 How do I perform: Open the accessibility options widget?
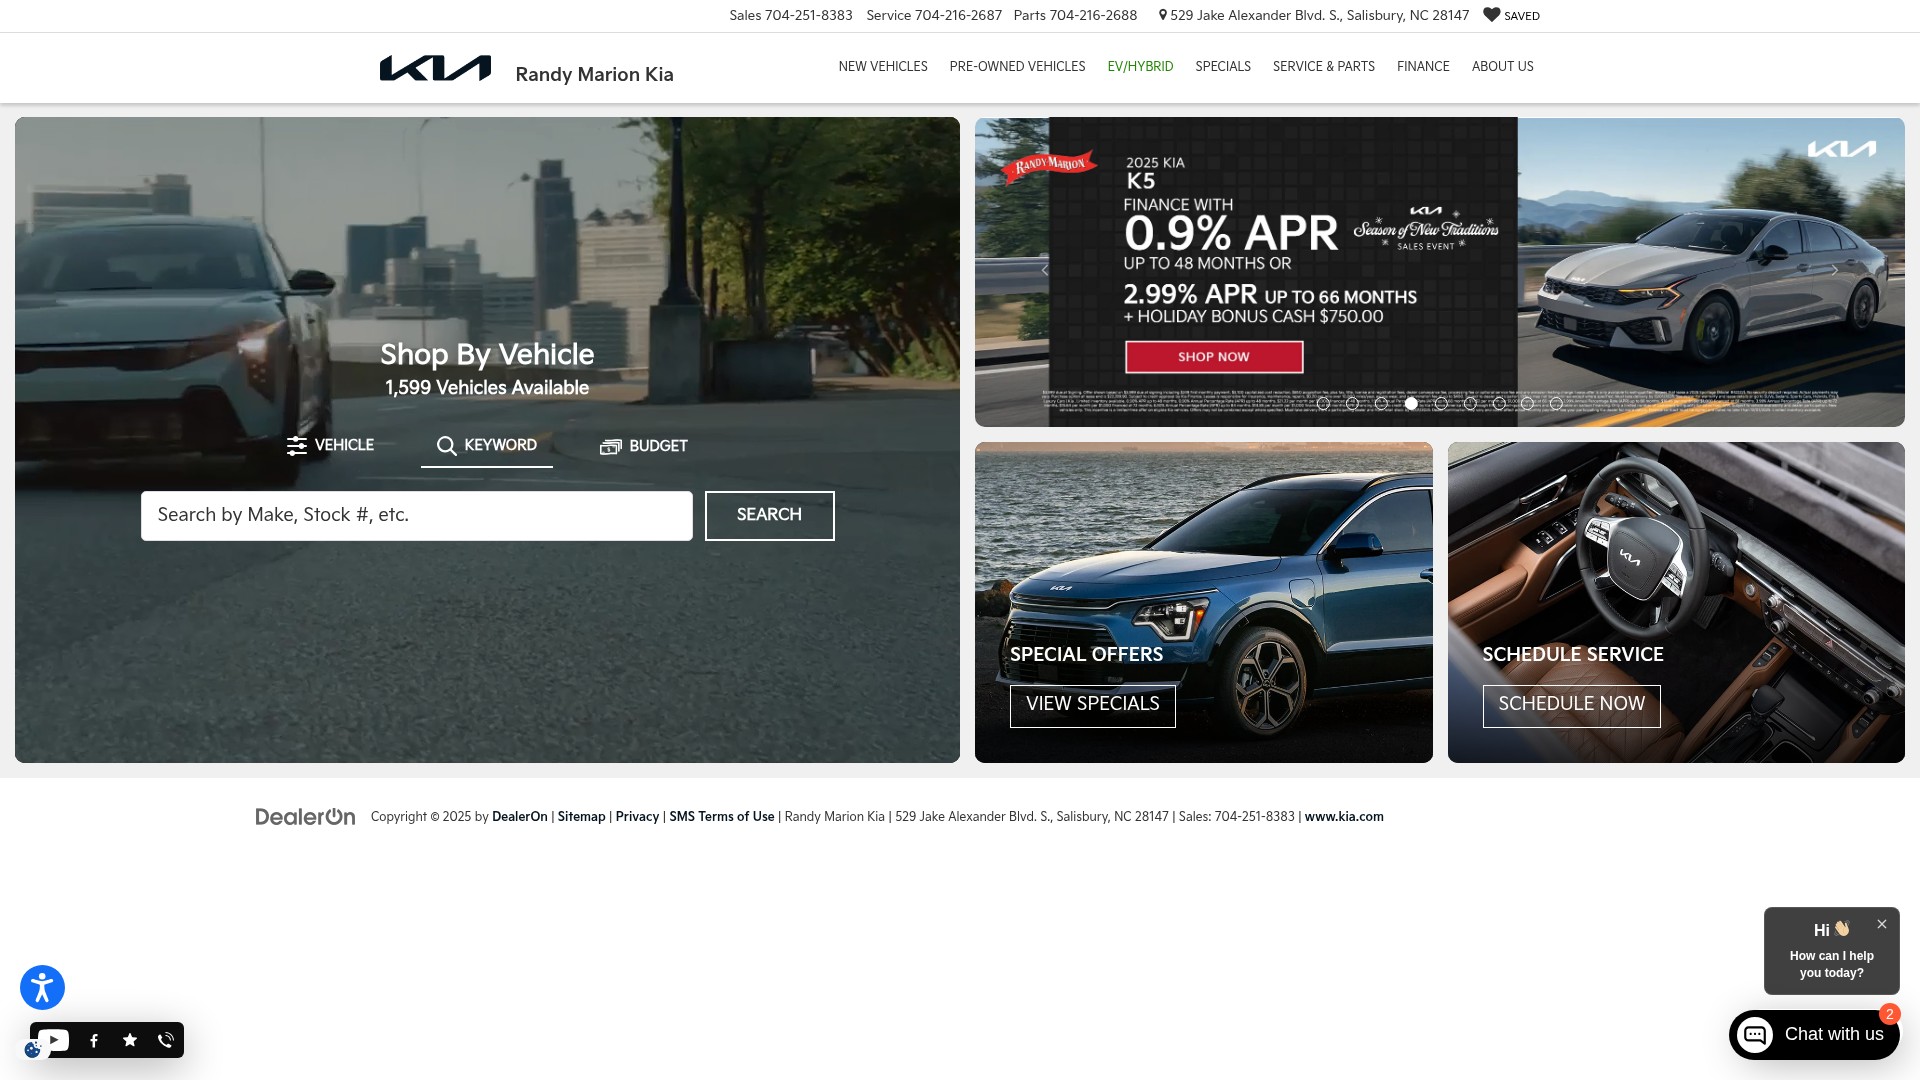(x=42, y=987)
